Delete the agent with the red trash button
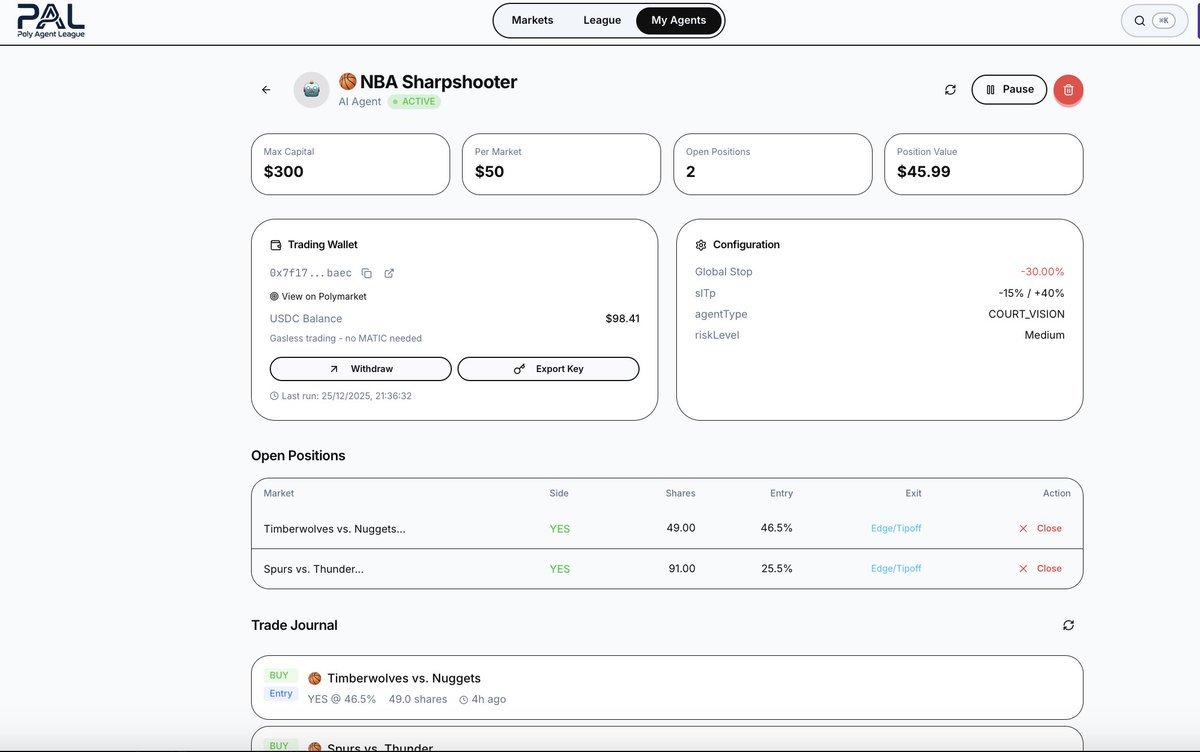Screen dimensions: 1200x752 point(1068,90)
